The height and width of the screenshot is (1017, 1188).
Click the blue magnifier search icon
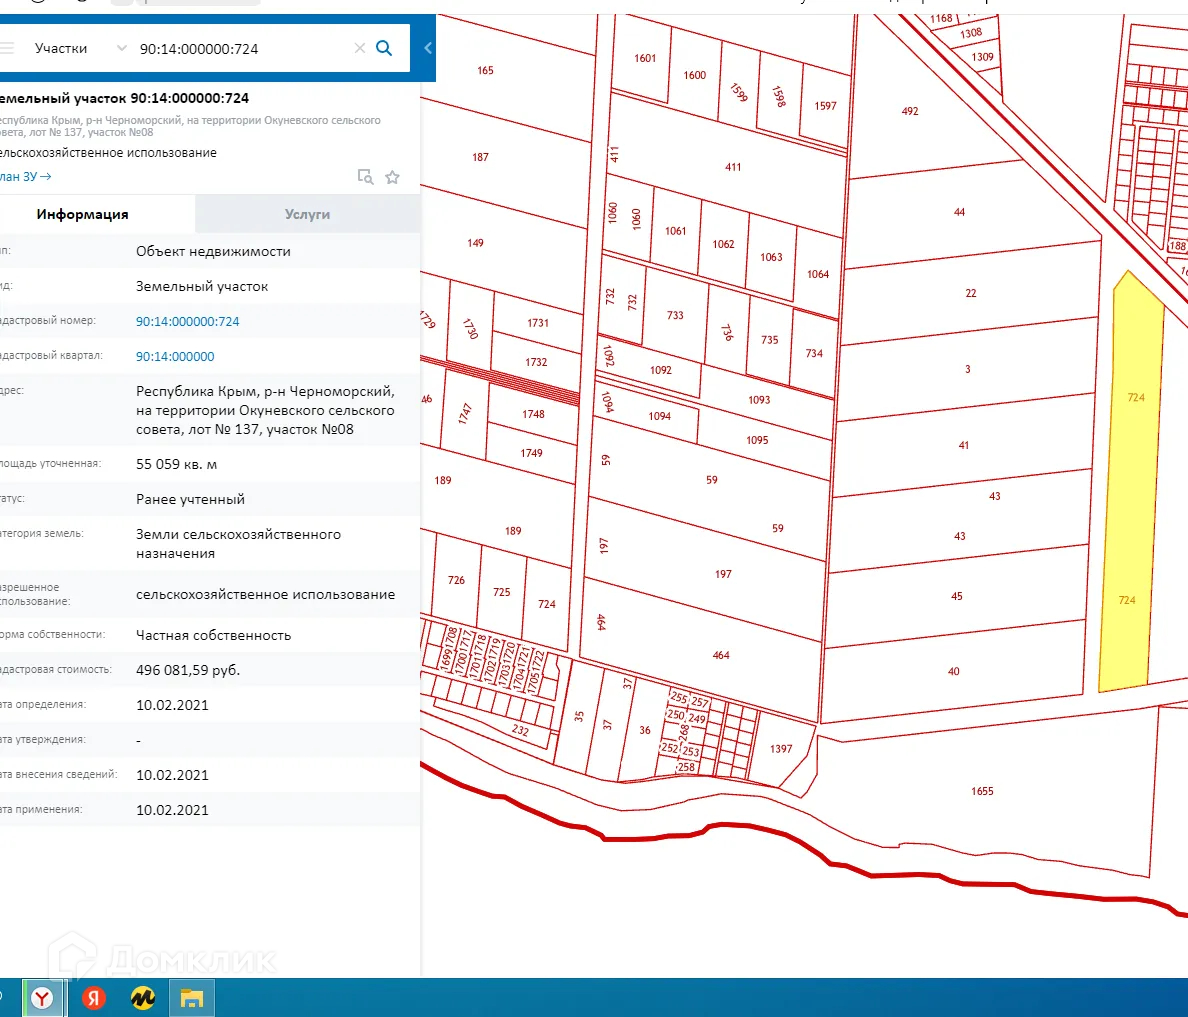pos(384,48)
